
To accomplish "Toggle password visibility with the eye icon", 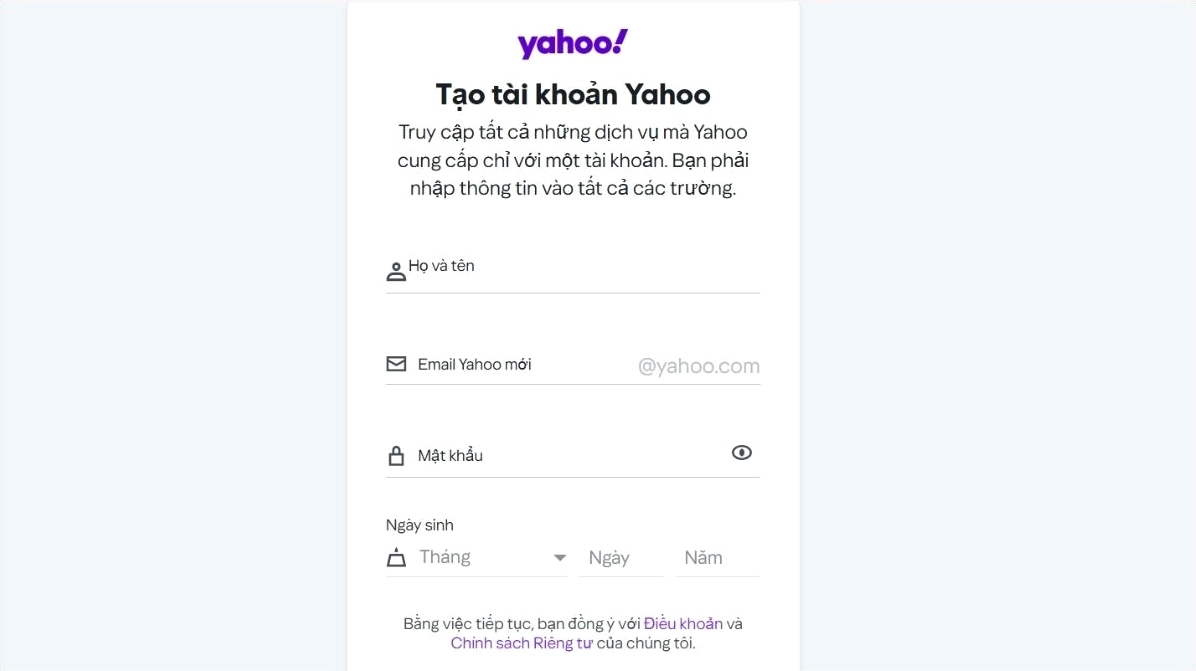I will tap(741, 452).
